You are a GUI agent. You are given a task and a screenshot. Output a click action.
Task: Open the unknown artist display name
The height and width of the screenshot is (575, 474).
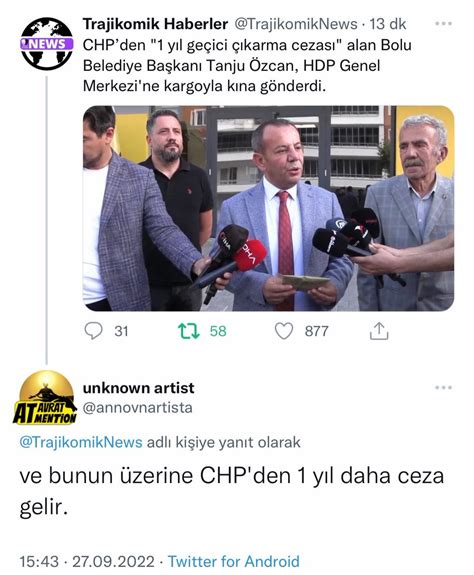(x=139, y=388)
